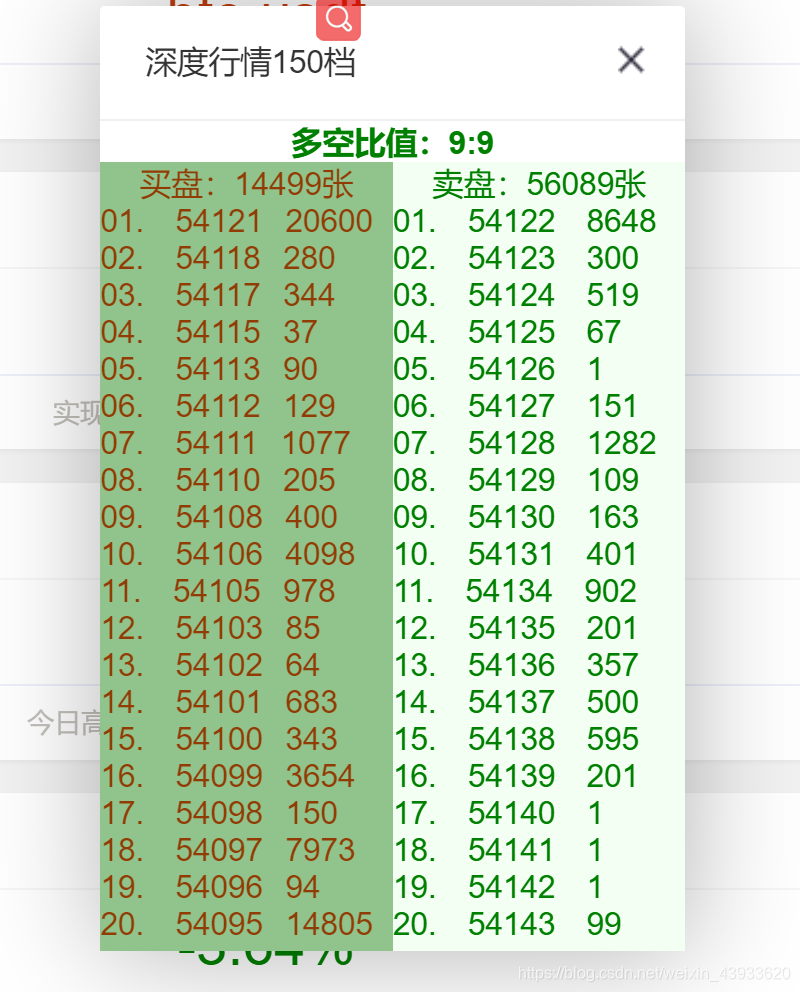Close the 深度行情150档 dialog
This screenshot has height=992, width=800.
click(631, 60)
